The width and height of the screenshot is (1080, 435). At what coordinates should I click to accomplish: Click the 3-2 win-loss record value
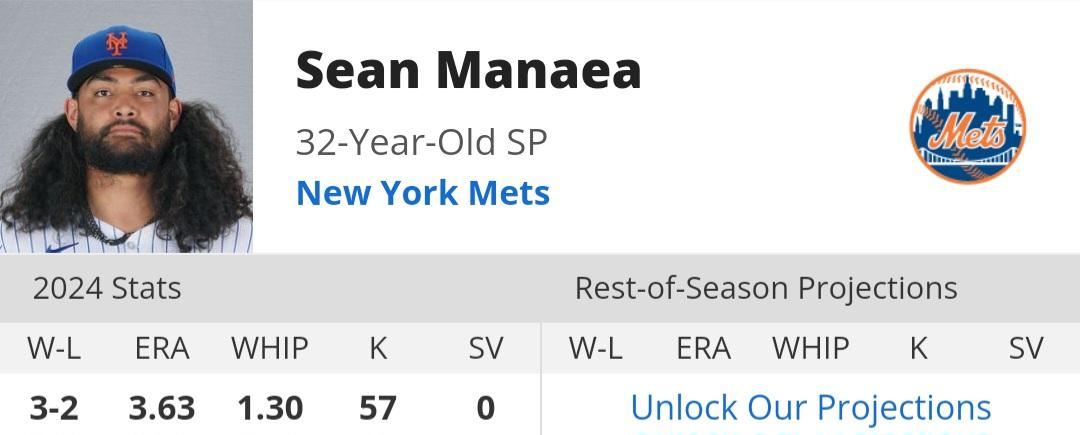54,408
